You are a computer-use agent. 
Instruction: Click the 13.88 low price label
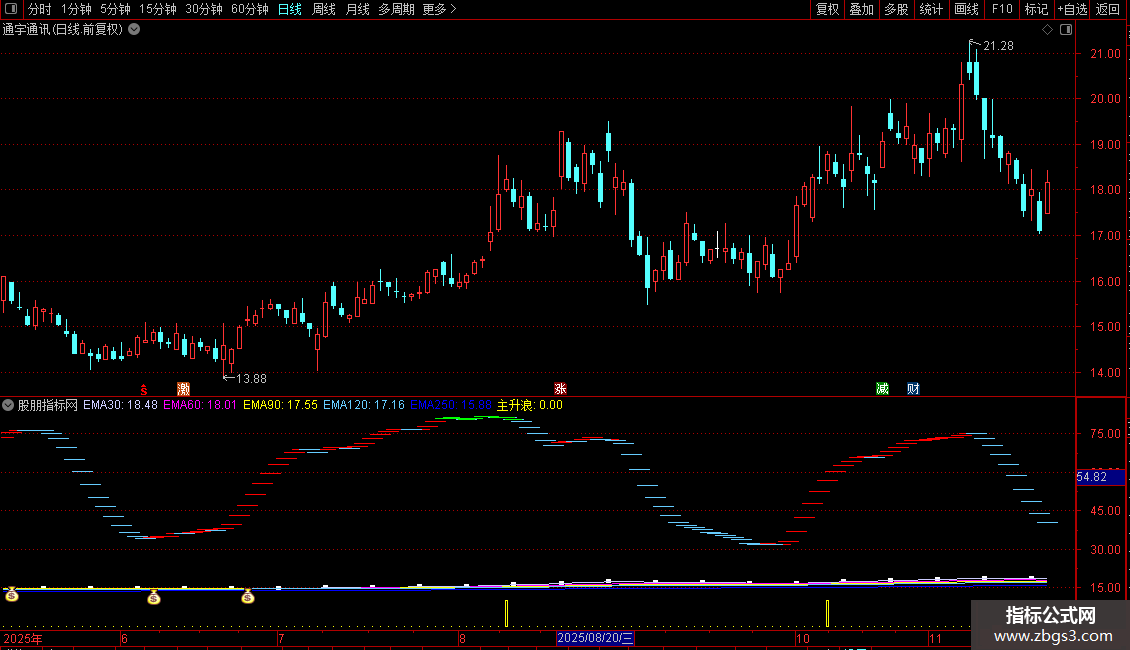coord(251,379)
